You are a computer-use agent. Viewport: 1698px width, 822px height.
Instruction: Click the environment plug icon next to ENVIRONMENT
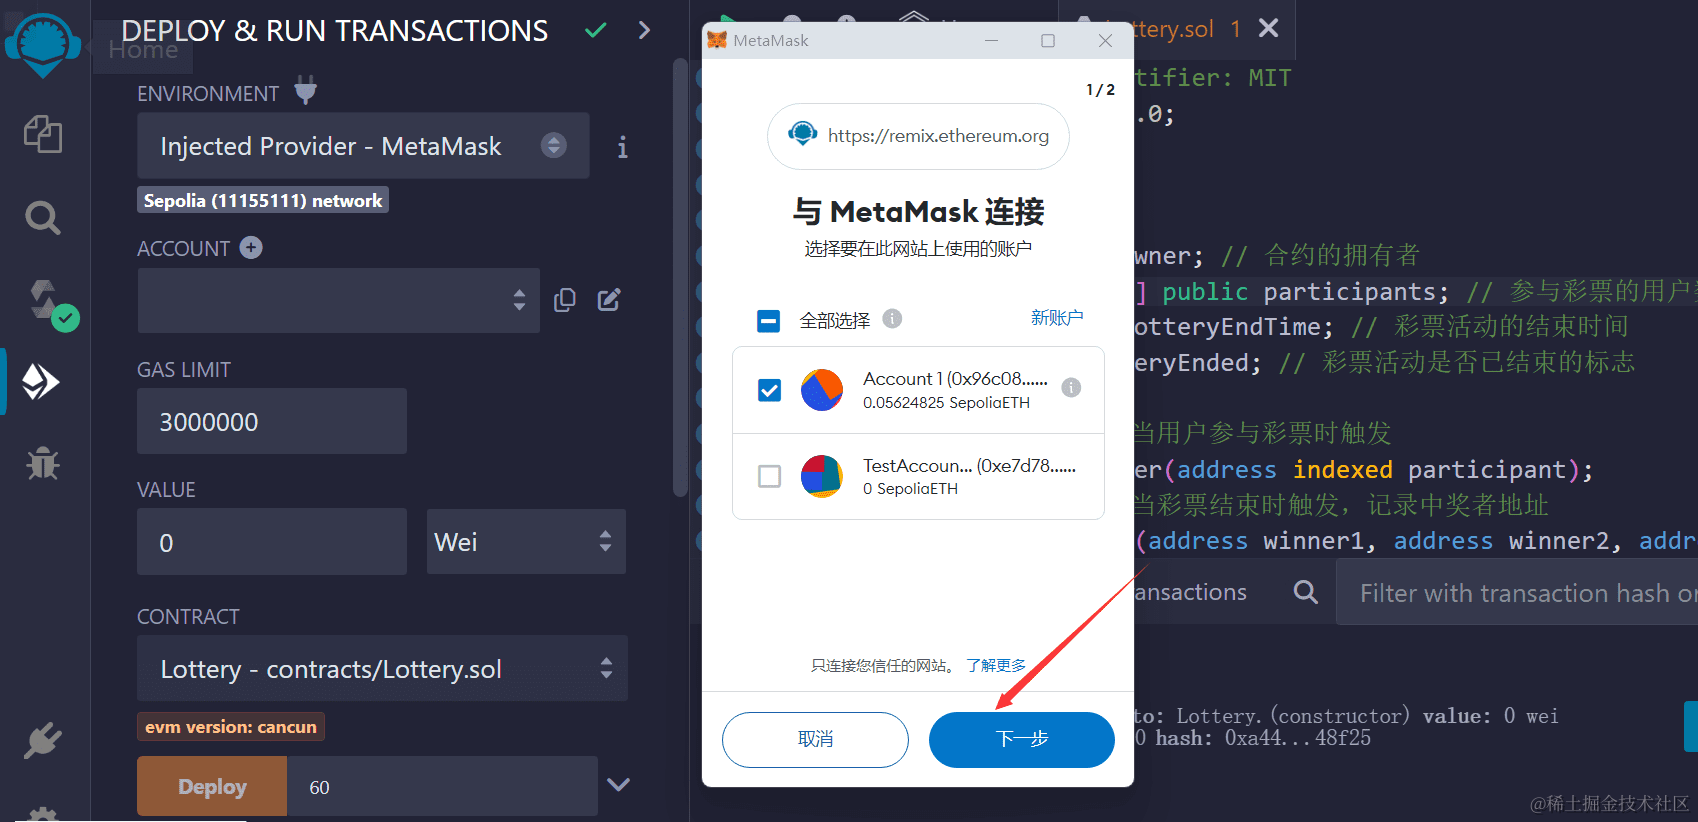(x=305, y=91)
